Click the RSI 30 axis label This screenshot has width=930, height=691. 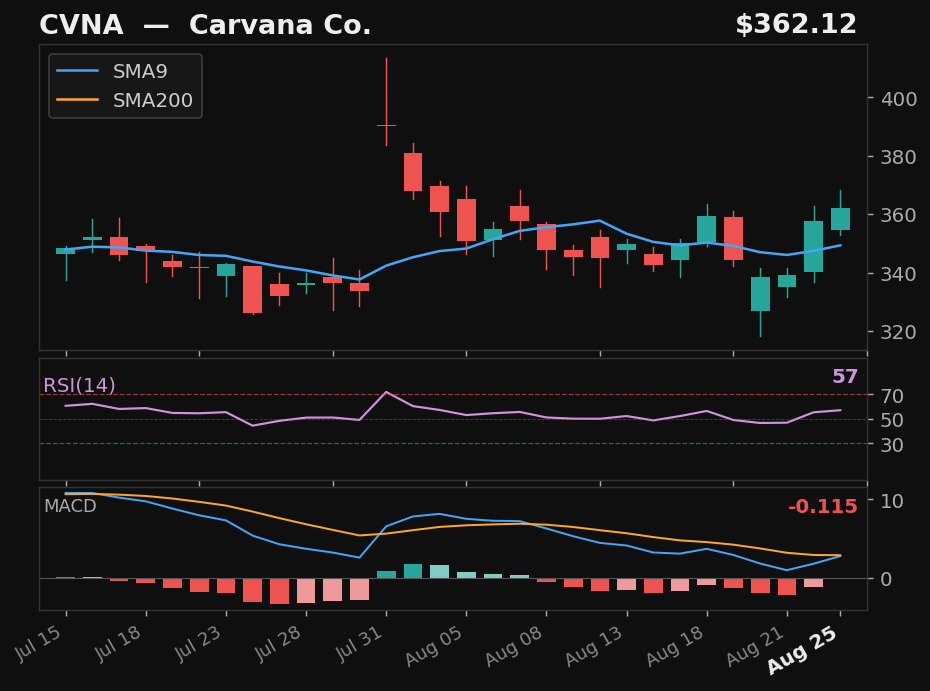(892, 445)
